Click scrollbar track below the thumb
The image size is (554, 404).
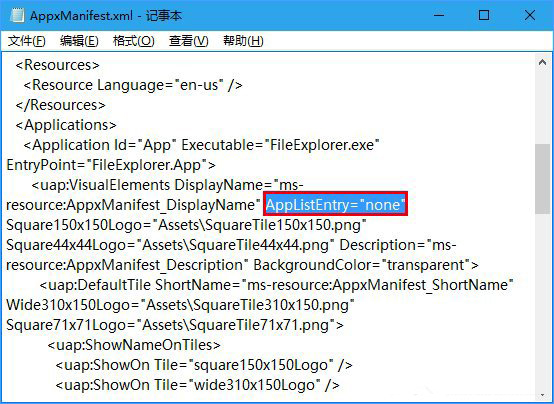click(x=542, y=300)
